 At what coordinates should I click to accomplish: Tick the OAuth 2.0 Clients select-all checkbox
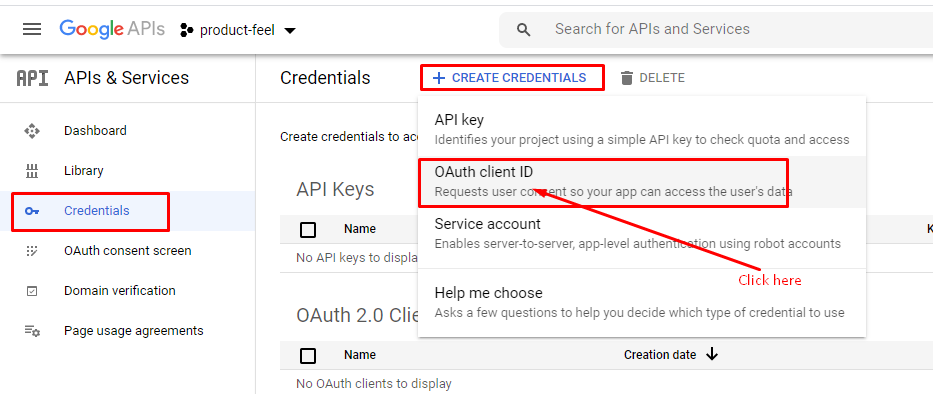pyautogui.click(x=308, y=356)
